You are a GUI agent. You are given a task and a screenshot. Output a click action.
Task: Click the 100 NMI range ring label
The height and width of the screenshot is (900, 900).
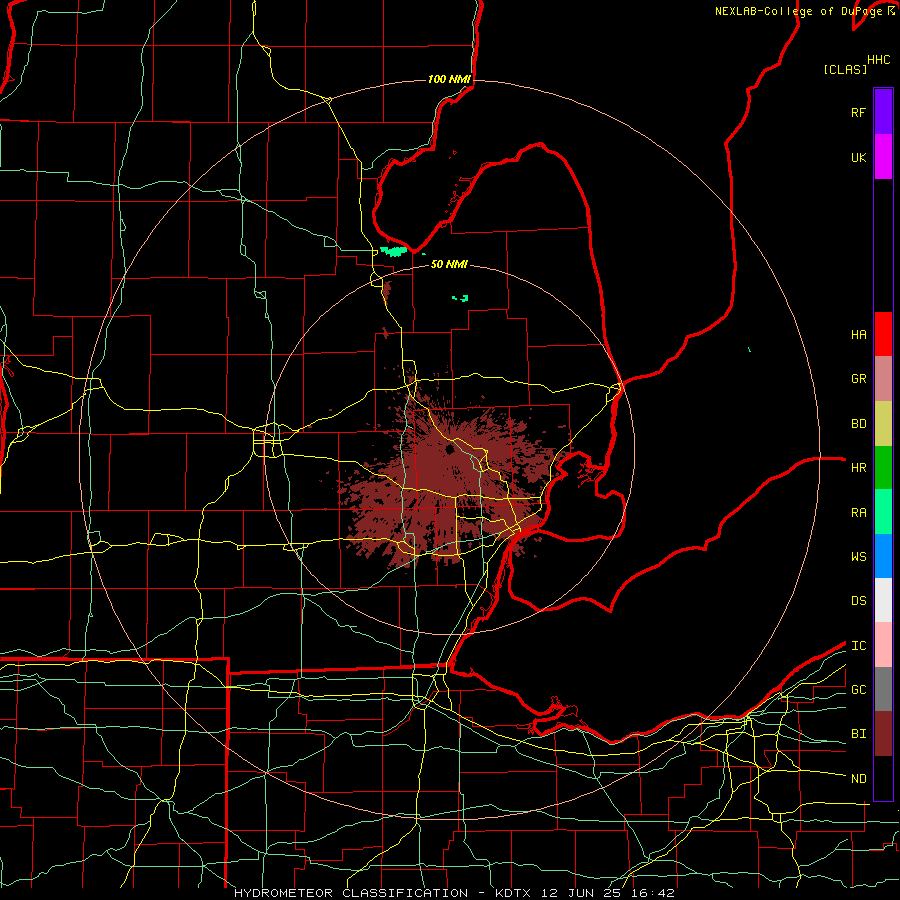point(449,79)
